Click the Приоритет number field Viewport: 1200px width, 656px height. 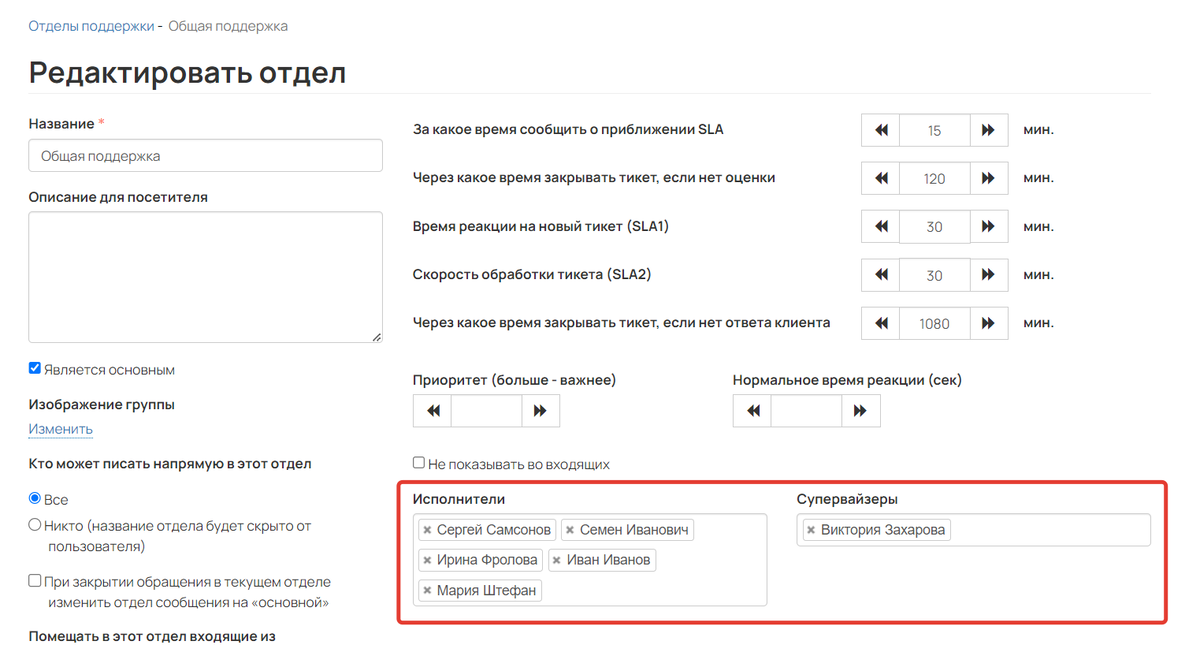(x=487, y=411)
